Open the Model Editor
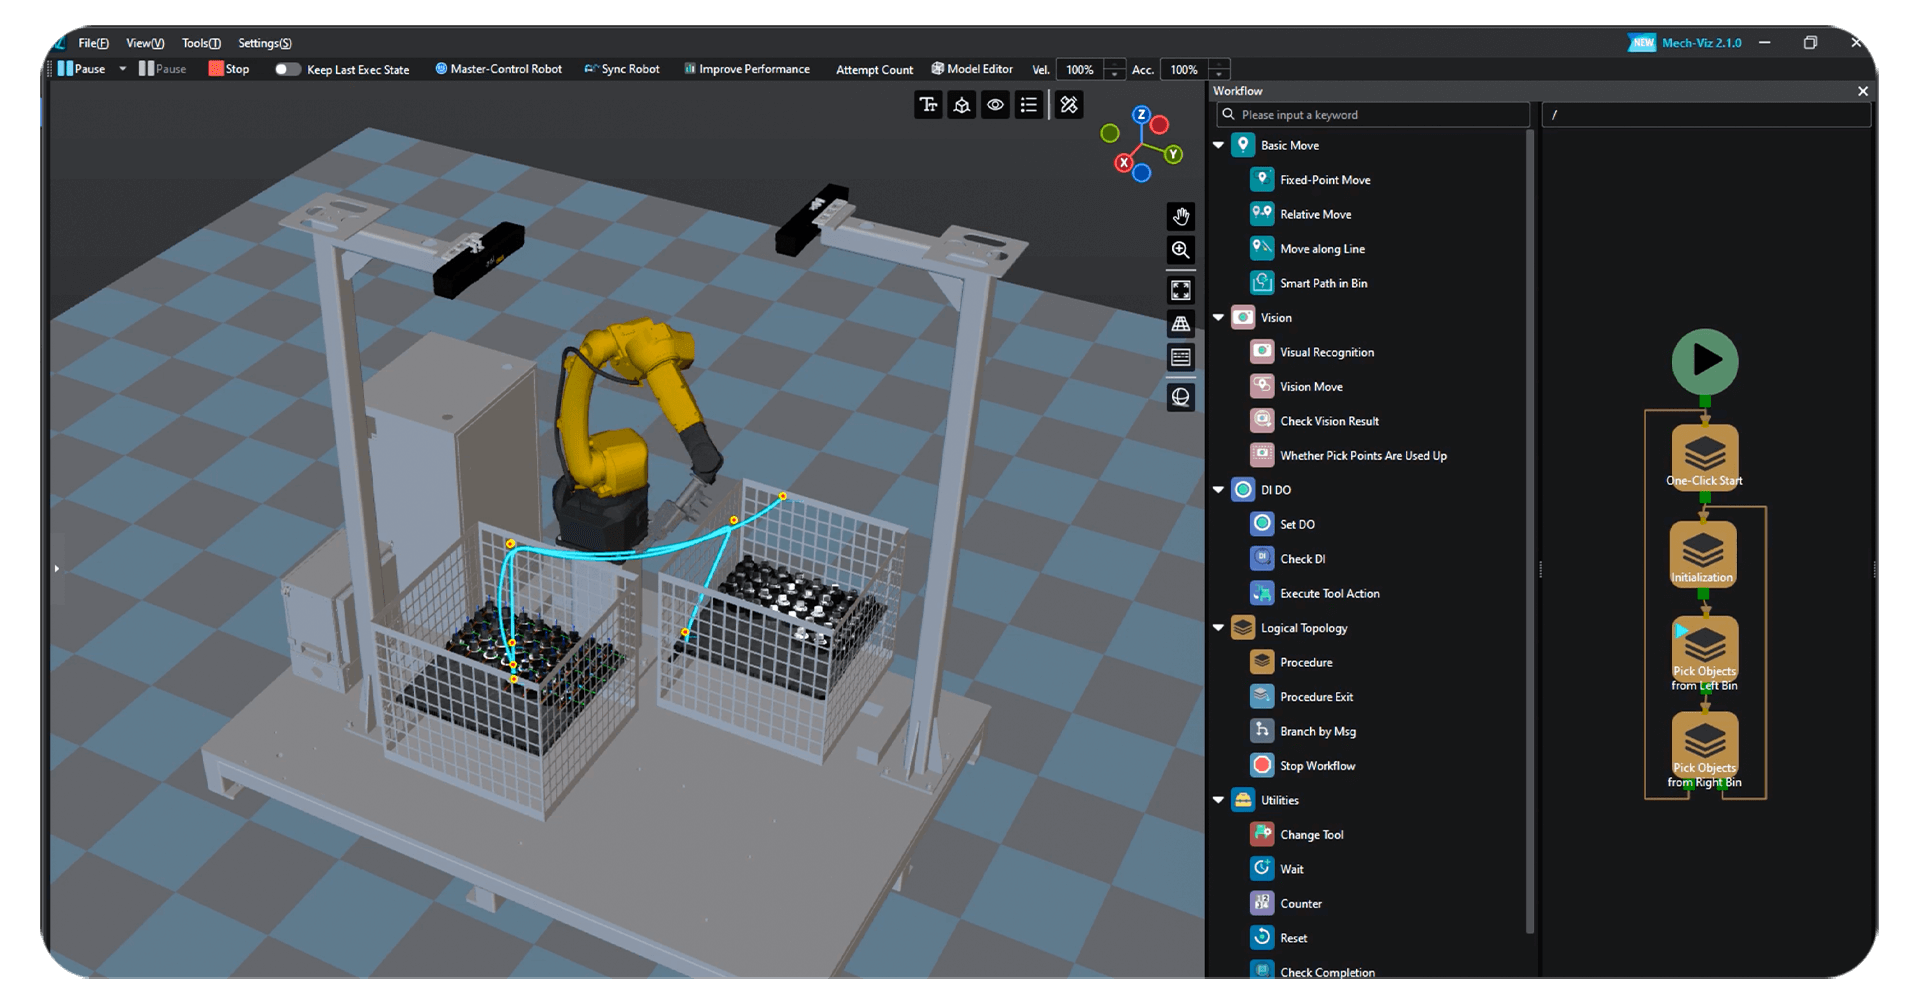Image resolution: width=1917 pixels, height=1000 pixels. coord(972,70)
